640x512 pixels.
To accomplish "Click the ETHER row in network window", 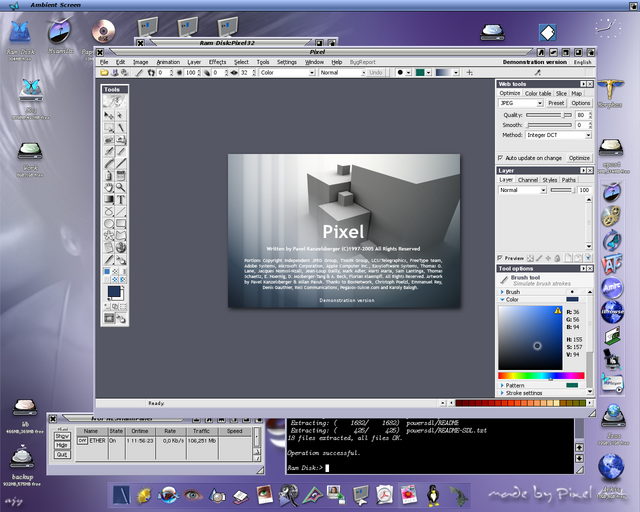I will pyautogui.click(x=163, y=441).
